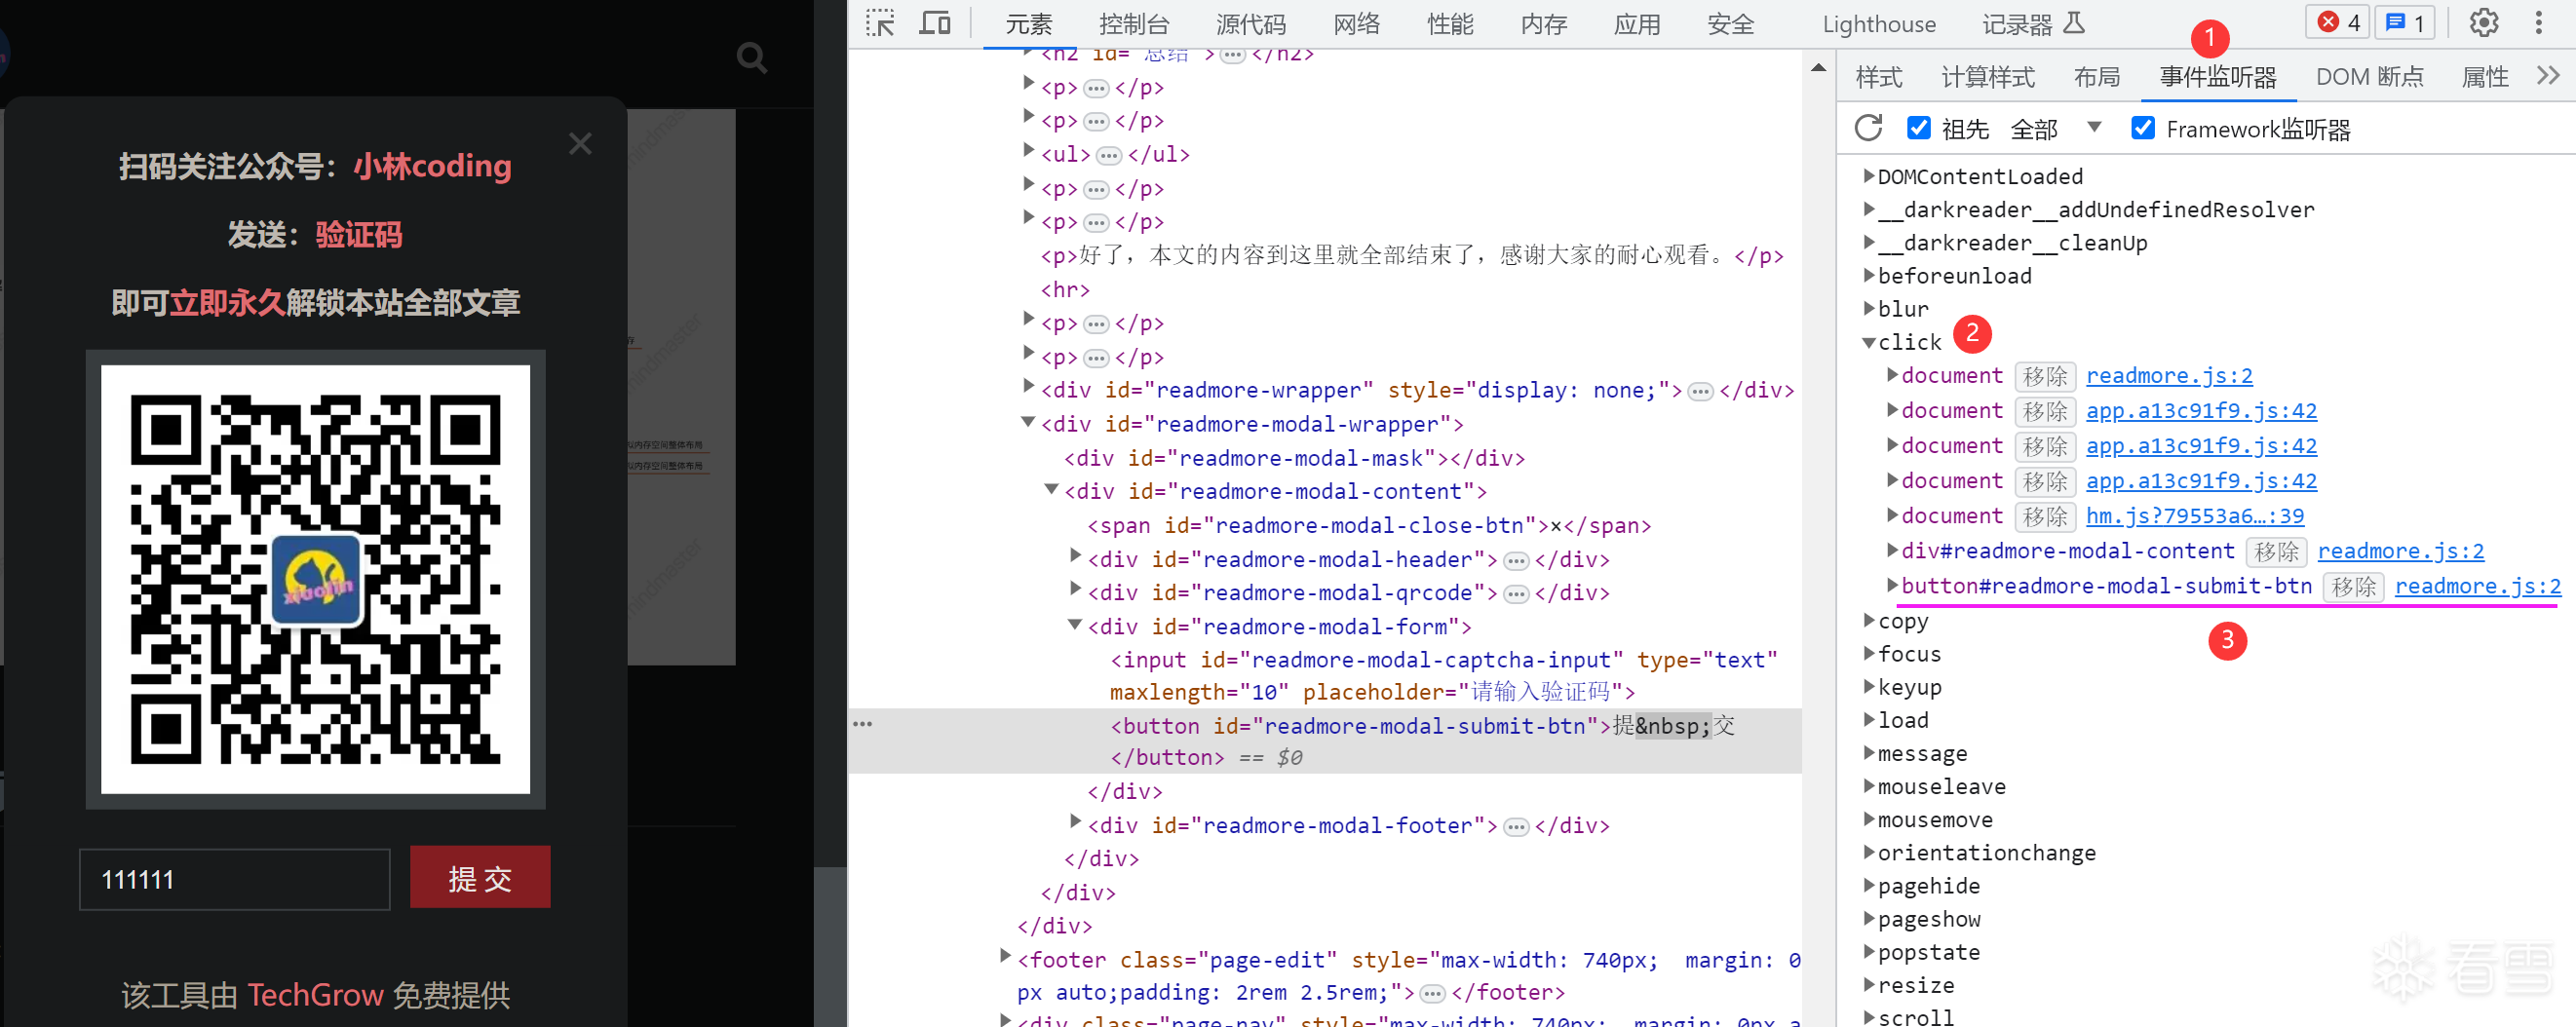The height and width of the screenshot is (1027, 2576).
Task: Show the error count badge with 4
Action: 2339,23
